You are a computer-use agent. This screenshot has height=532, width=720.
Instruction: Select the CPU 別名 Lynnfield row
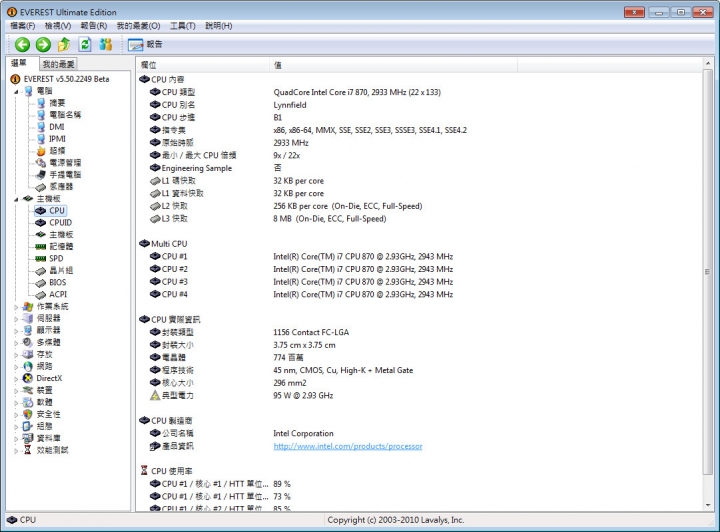[419, 105]
